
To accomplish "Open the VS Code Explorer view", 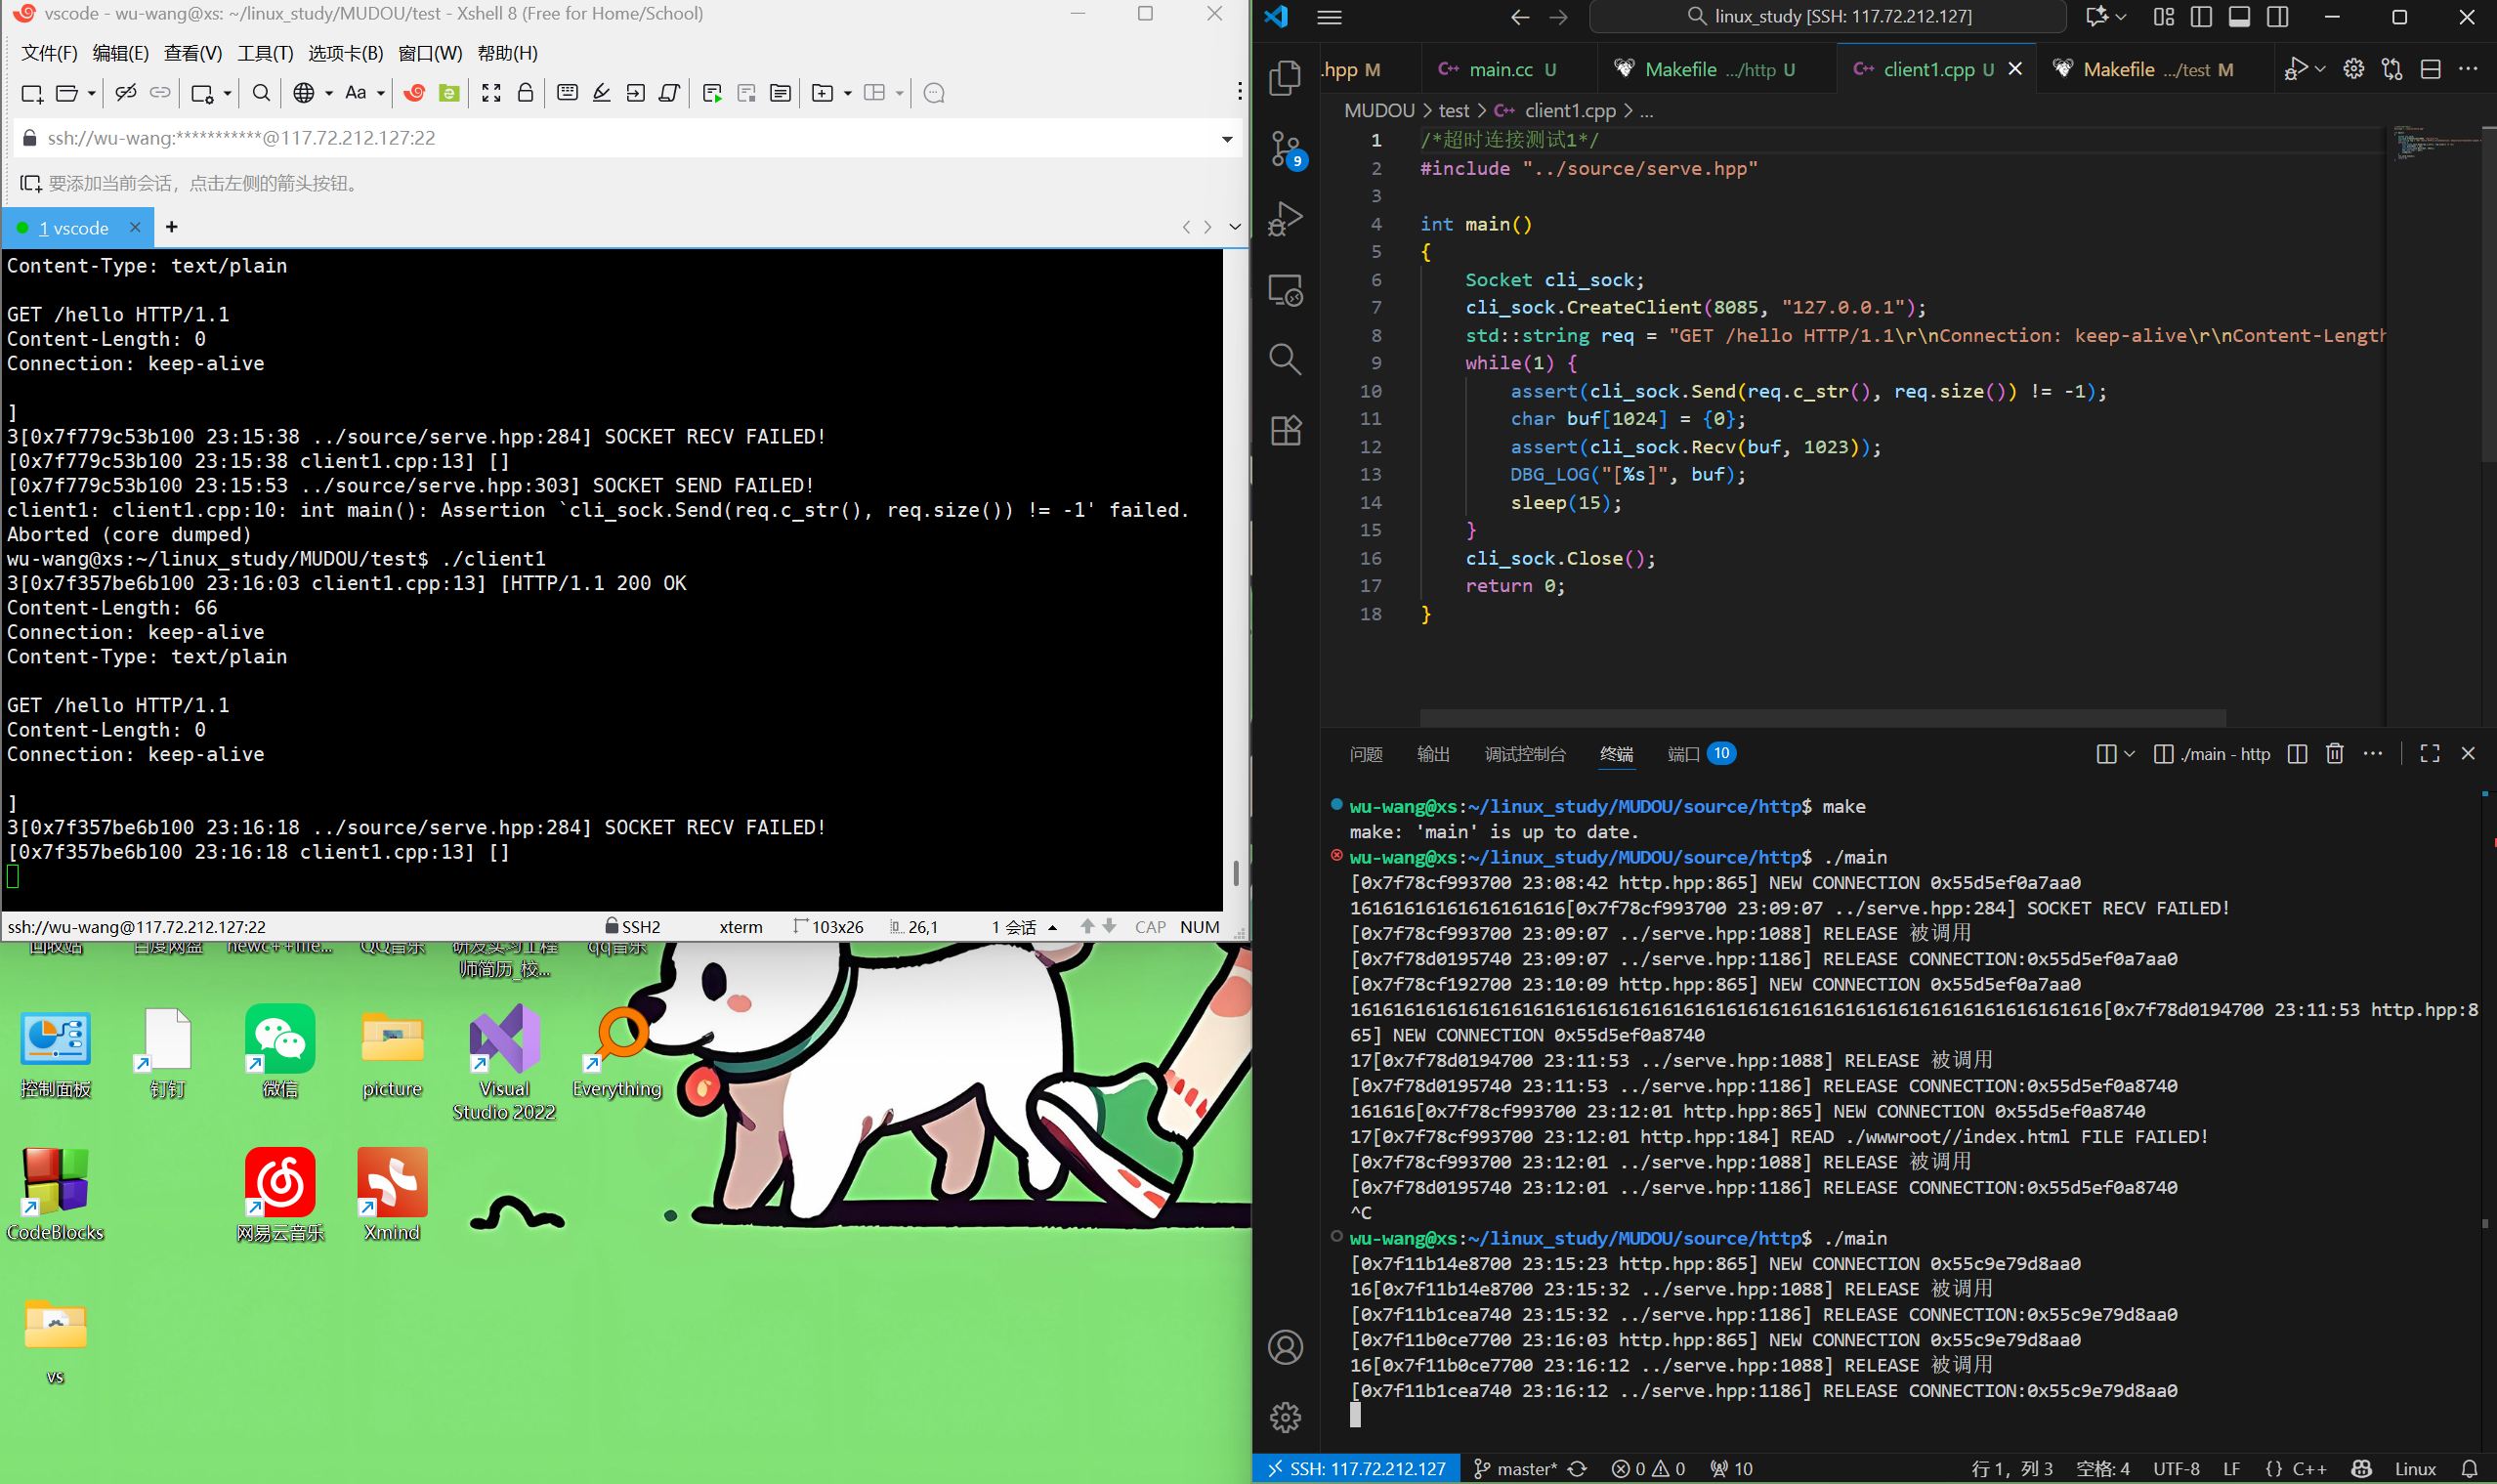I will [x=1285, y=78].
